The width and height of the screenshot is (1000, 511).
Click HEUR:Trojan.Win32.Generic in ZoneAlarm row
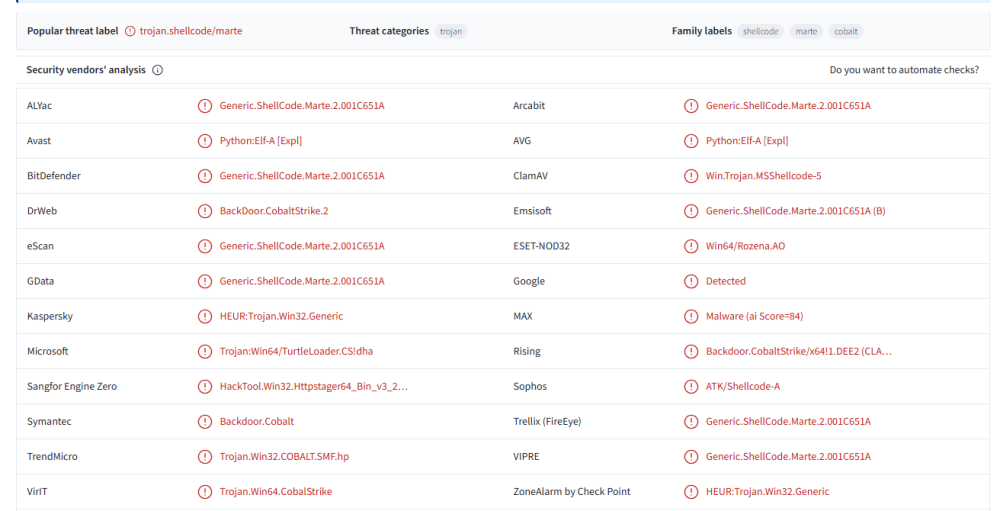[x=767, y=492]
